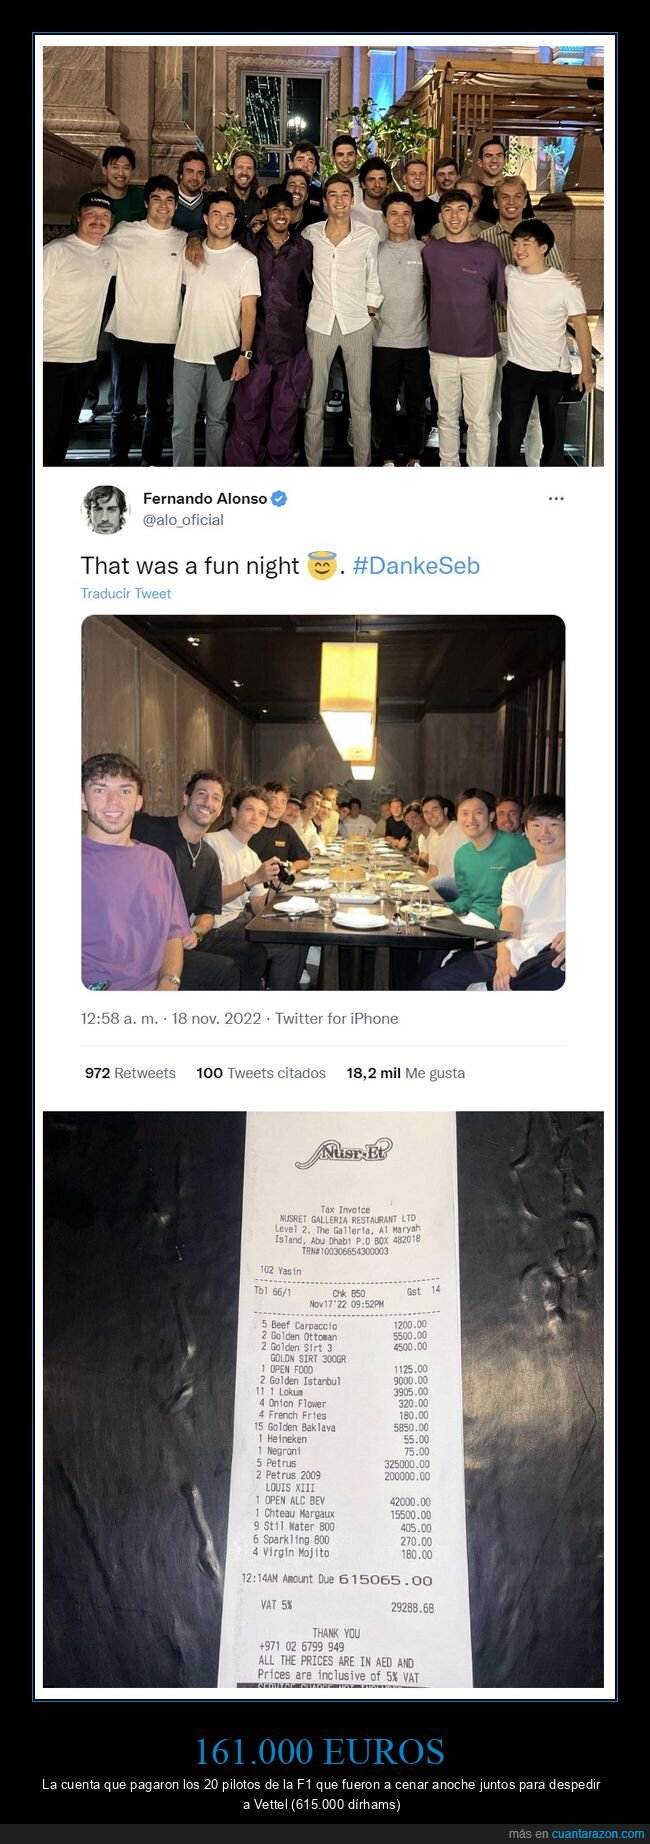650x1844 pixels.
Task: Click the angel emoji in the tweet
Action: (x=321, y=566)
